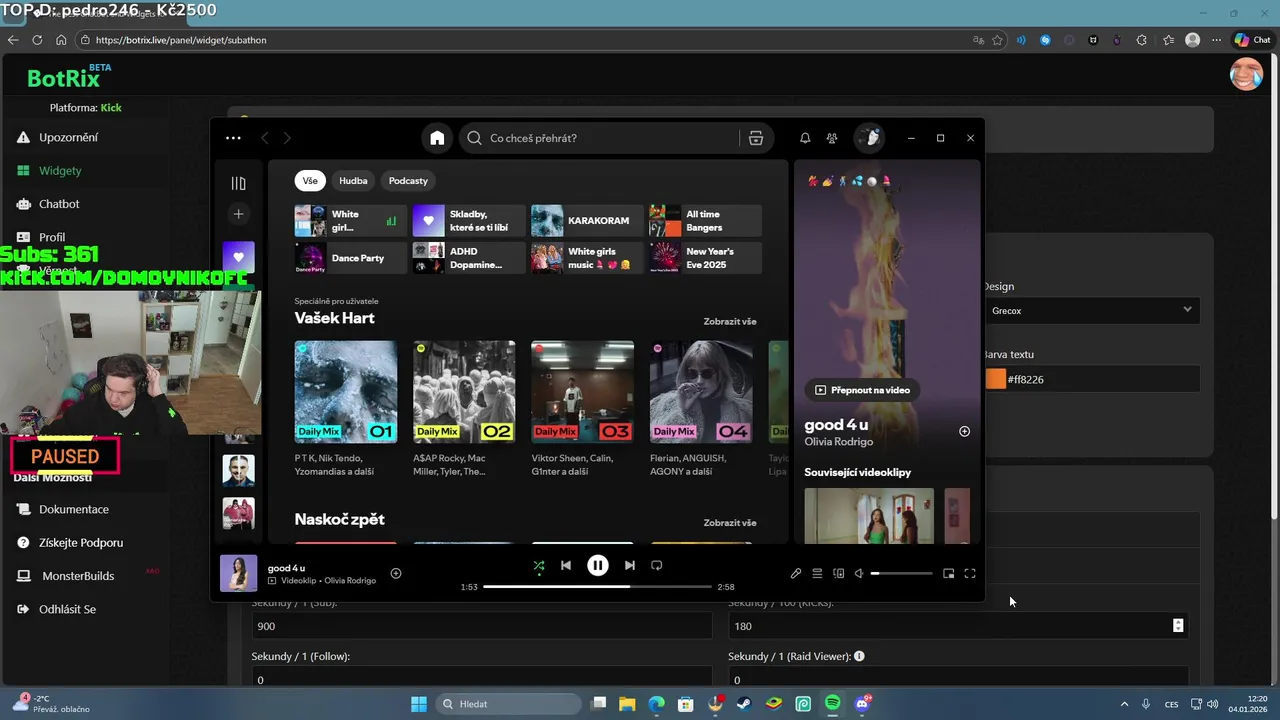This screenshot has height=720, width=1280.
Task: Click the Raid Viewer info icon
Action: 859,657
